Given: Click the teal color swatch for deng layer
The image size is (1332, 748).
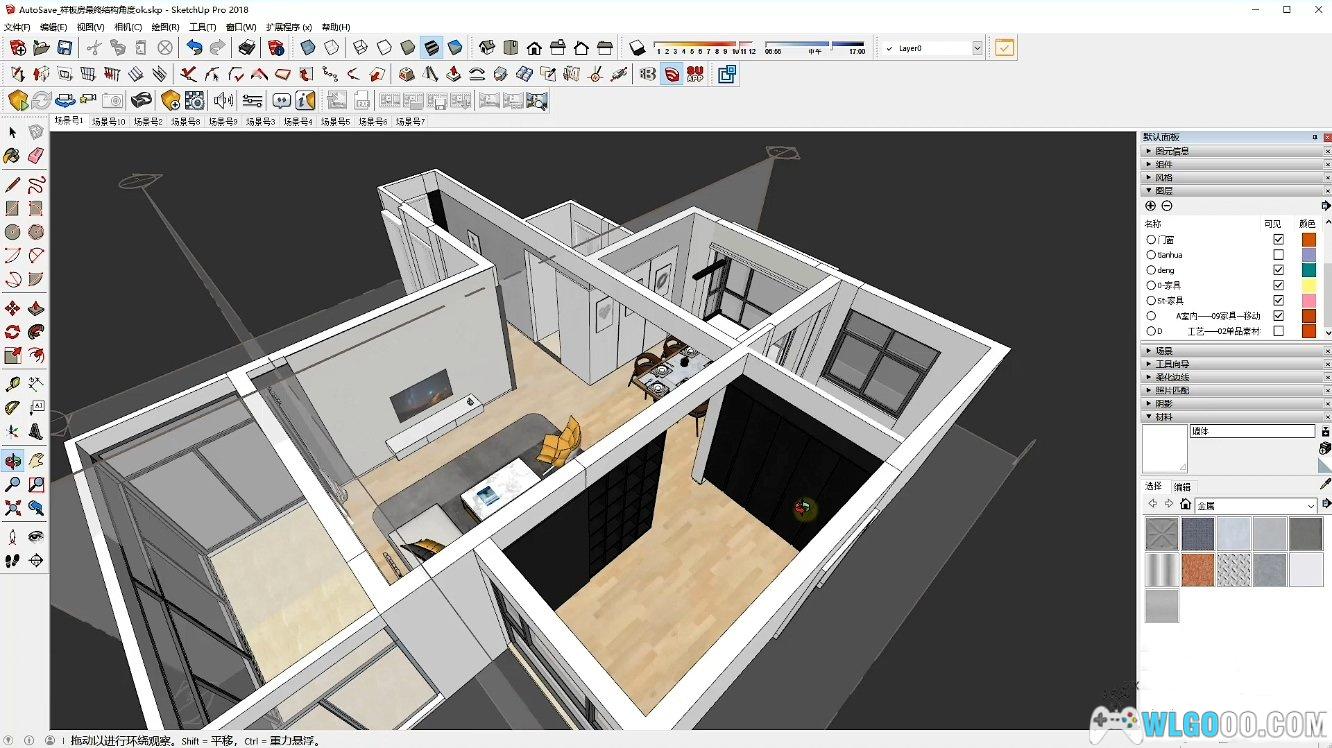Looking at the screenshot, I should point(1308,270).
